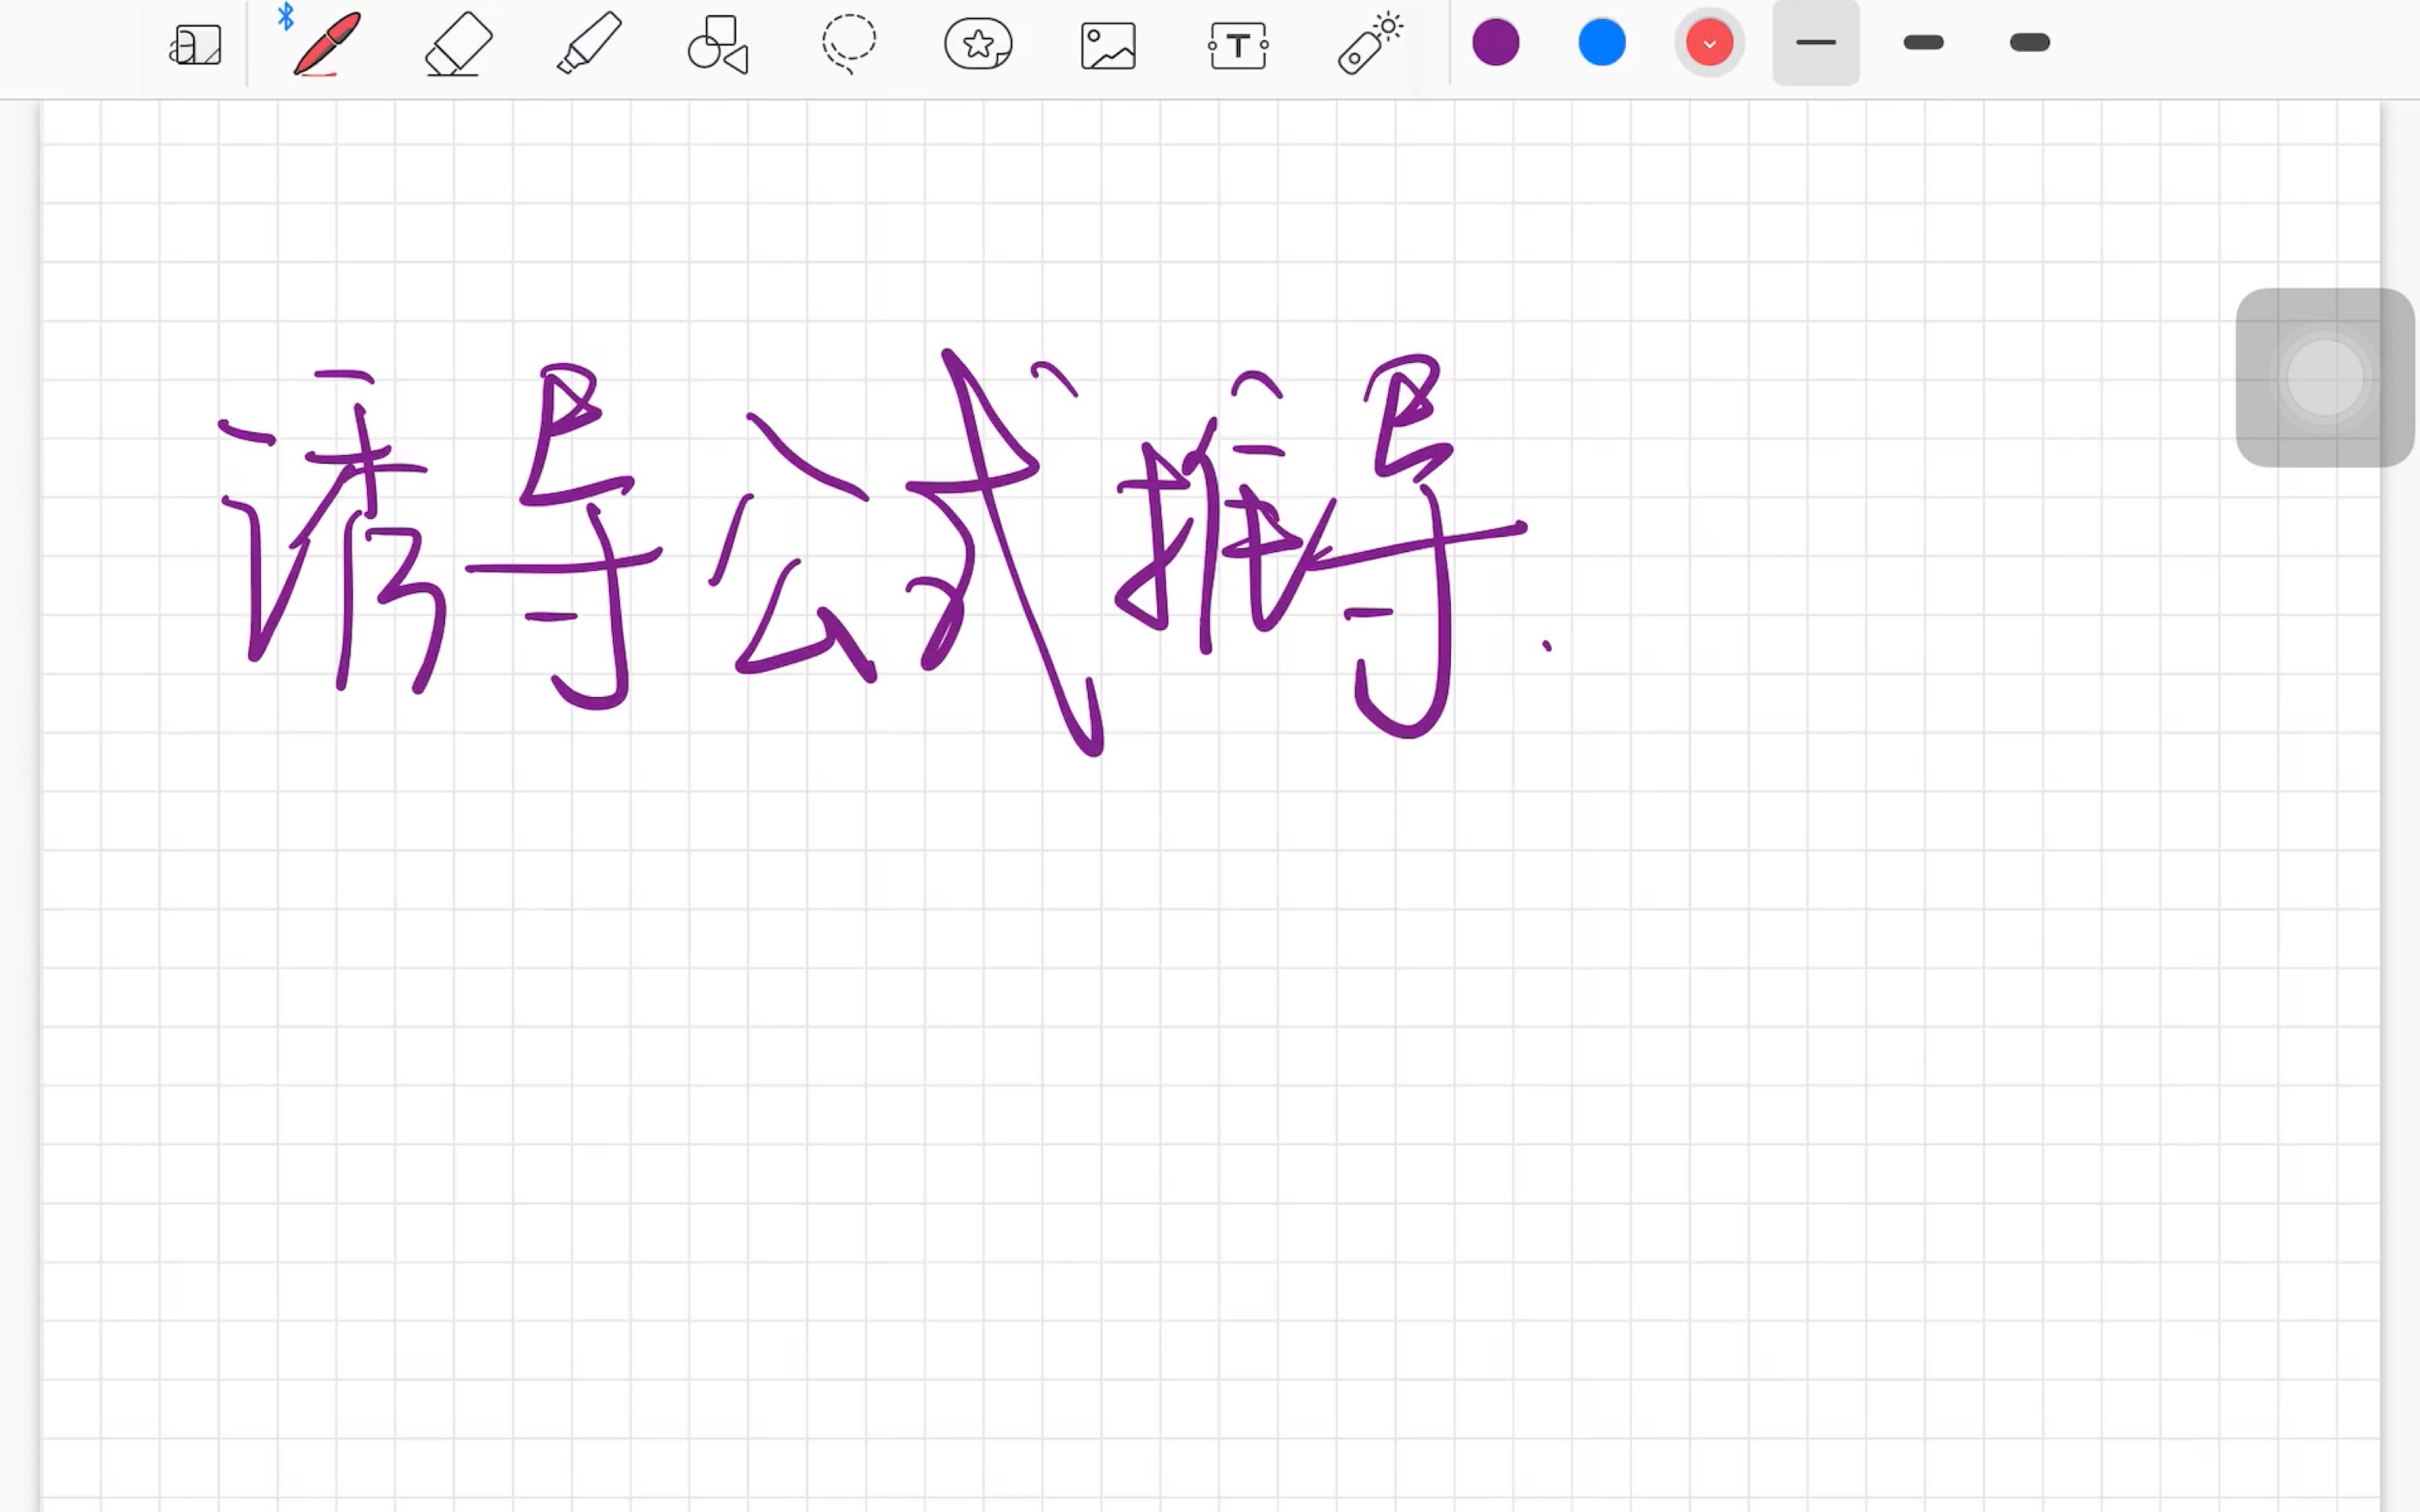Enable the medium stroke thickness
2420x1512 pixels.
click(x=1923, y=42)
